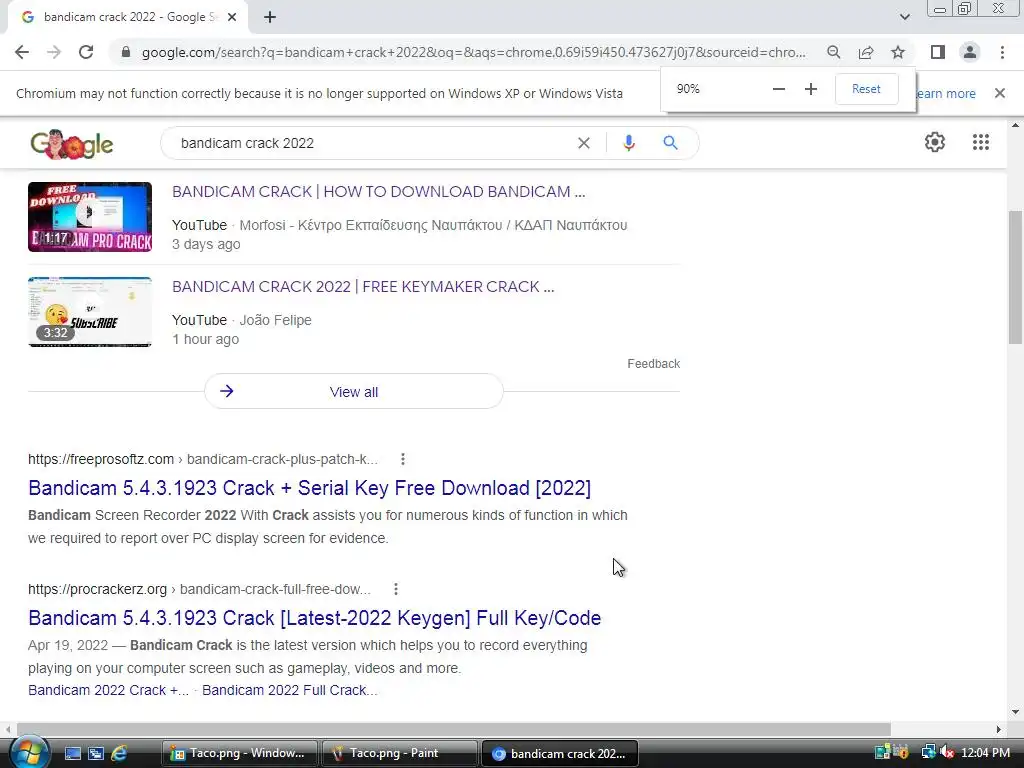Start voice search with microphone icon

point(628,143)
